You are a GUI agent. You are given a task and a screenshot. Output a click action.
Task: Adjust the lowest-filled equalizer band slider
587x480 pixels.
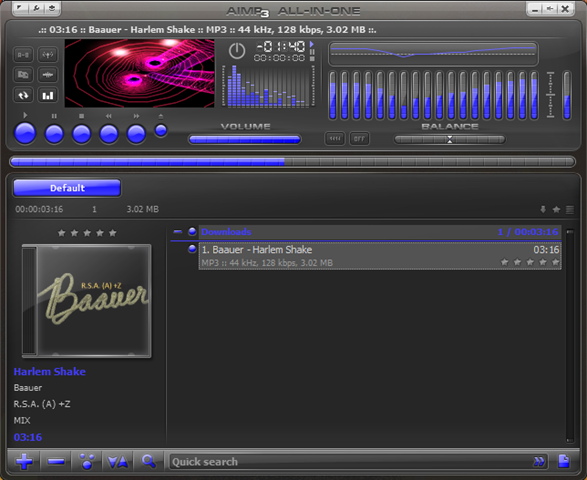click(404, 95)
